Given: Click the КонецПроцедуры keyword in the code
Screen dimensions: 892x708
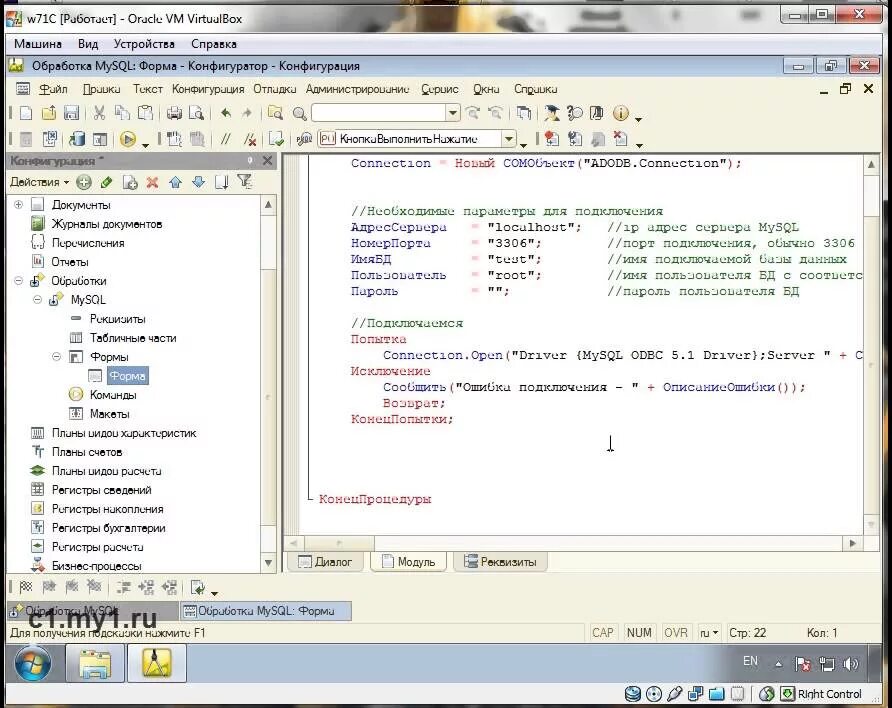Looking at the screenshot, I should (375, 499).
